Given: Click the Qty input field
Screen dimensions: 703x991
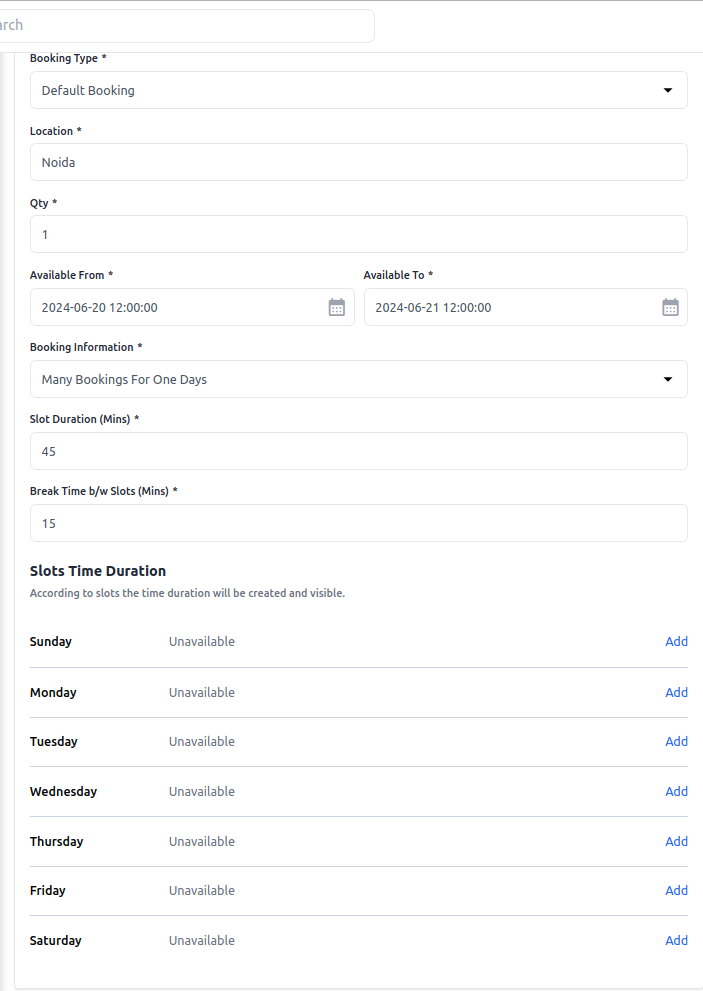Looking at the screenshot, I should coord(358,235).
